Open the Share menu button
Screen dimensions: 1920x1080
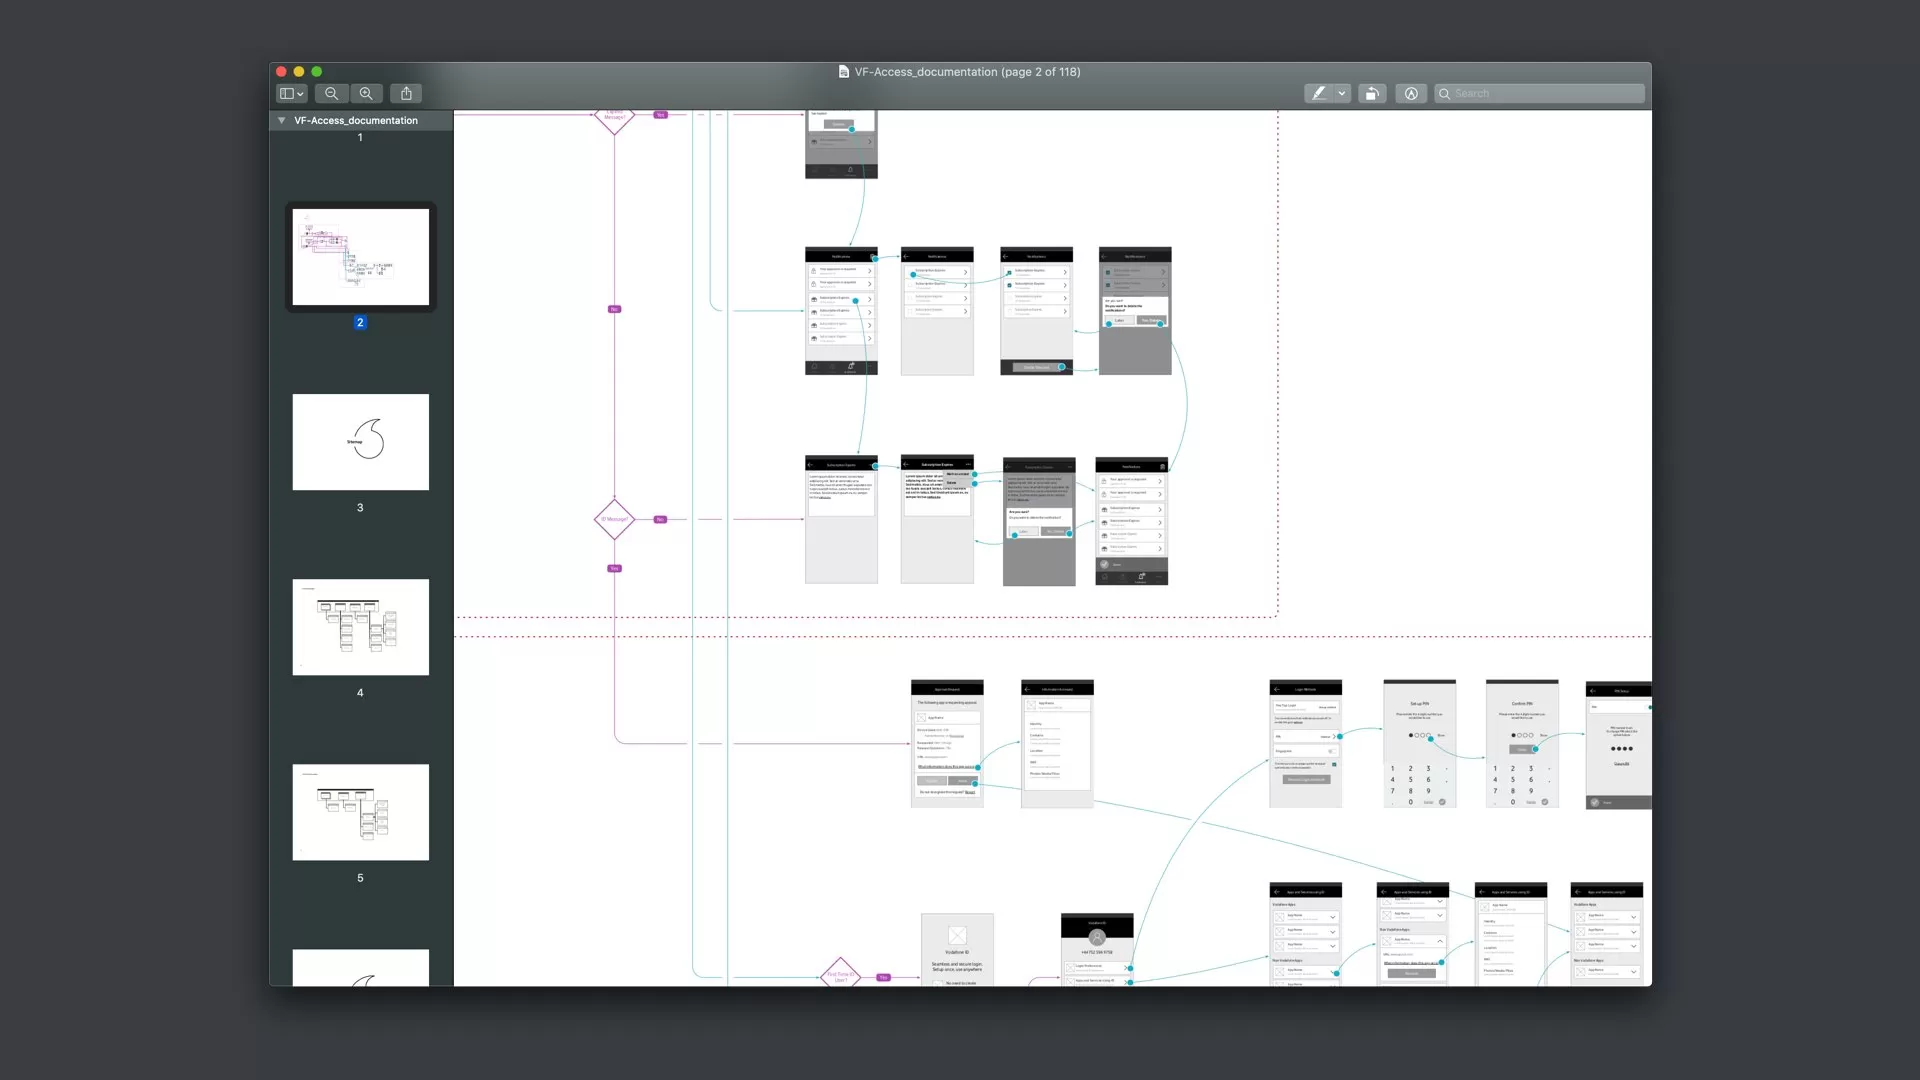pyautogui.click(x=406, y=93)
